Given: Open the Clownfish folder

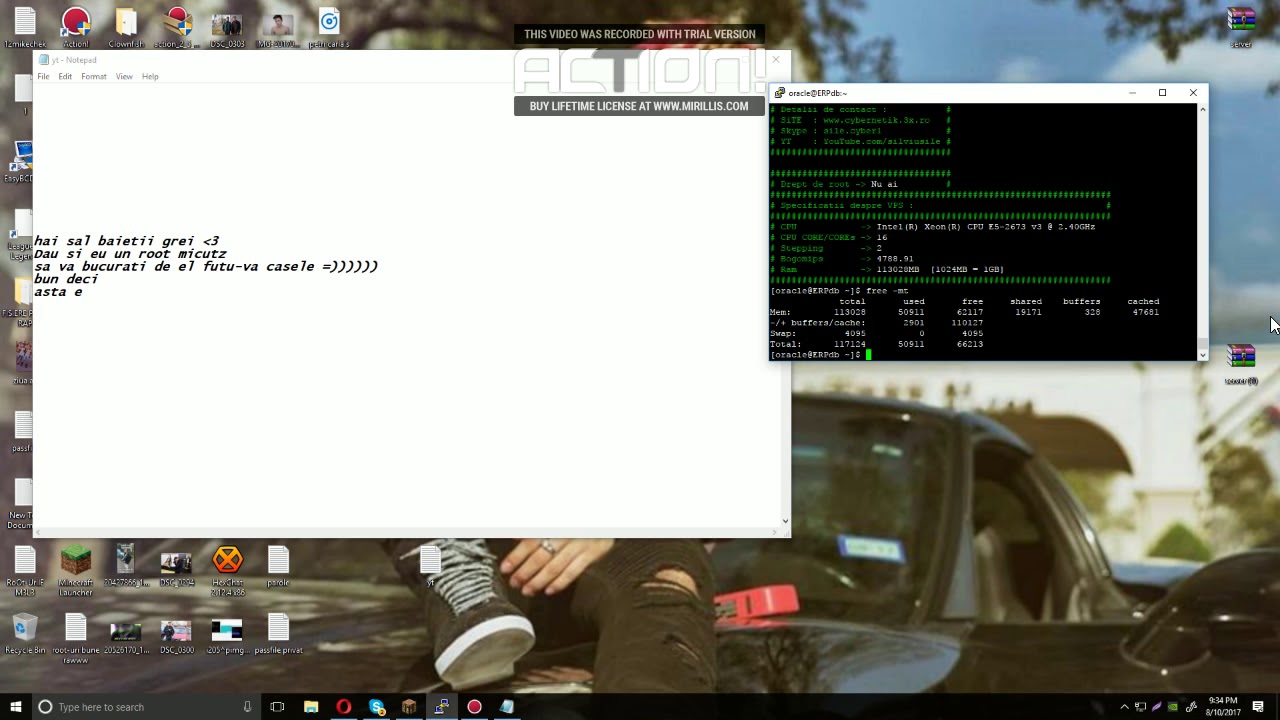Looking at the screenshot, I should 126,28.
